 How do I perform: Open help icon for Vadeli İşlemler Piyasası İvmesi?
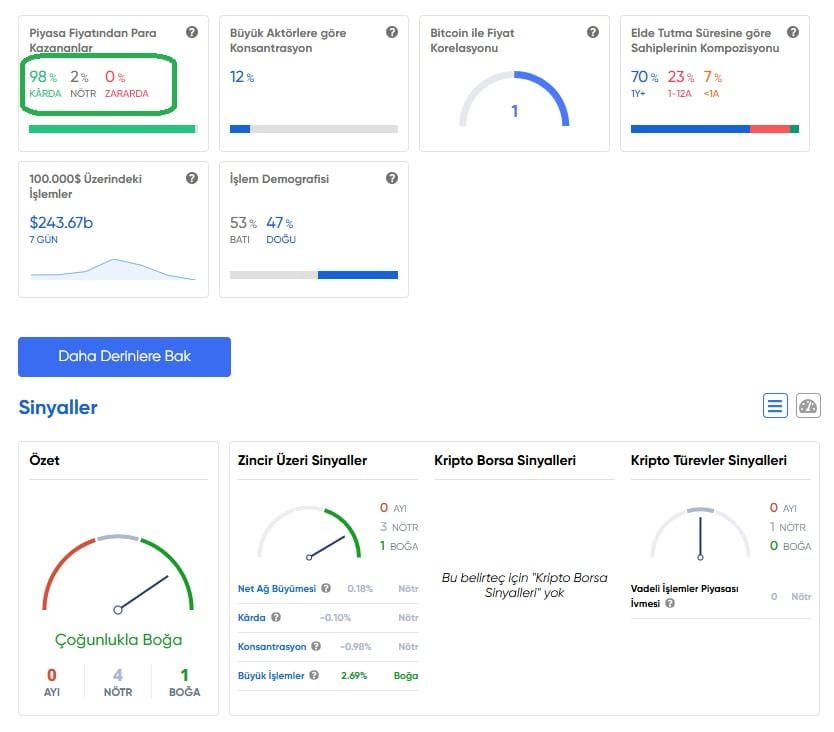(x=670, y=603)
